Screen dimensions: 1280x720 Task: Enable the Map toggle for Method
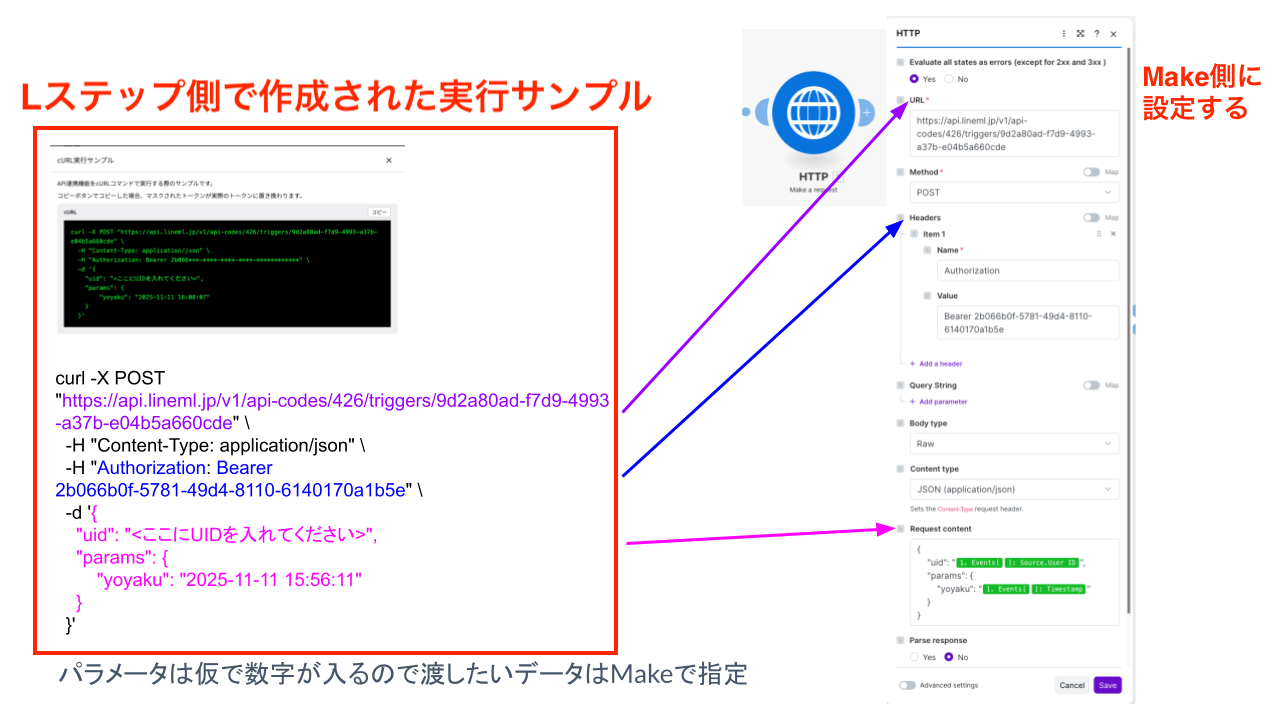pyautogui.click(x=1092, y=171)
